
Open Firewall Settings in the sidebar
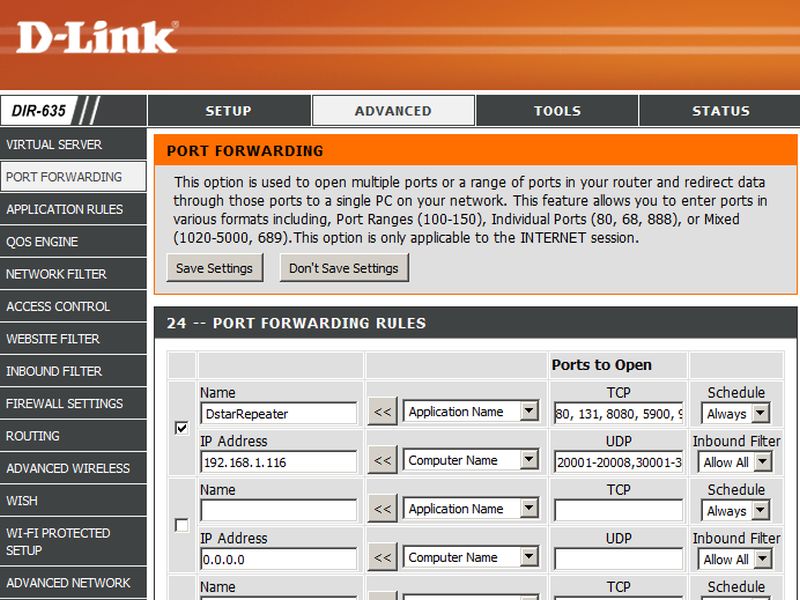pyautogui.click(x=73, y=404)
